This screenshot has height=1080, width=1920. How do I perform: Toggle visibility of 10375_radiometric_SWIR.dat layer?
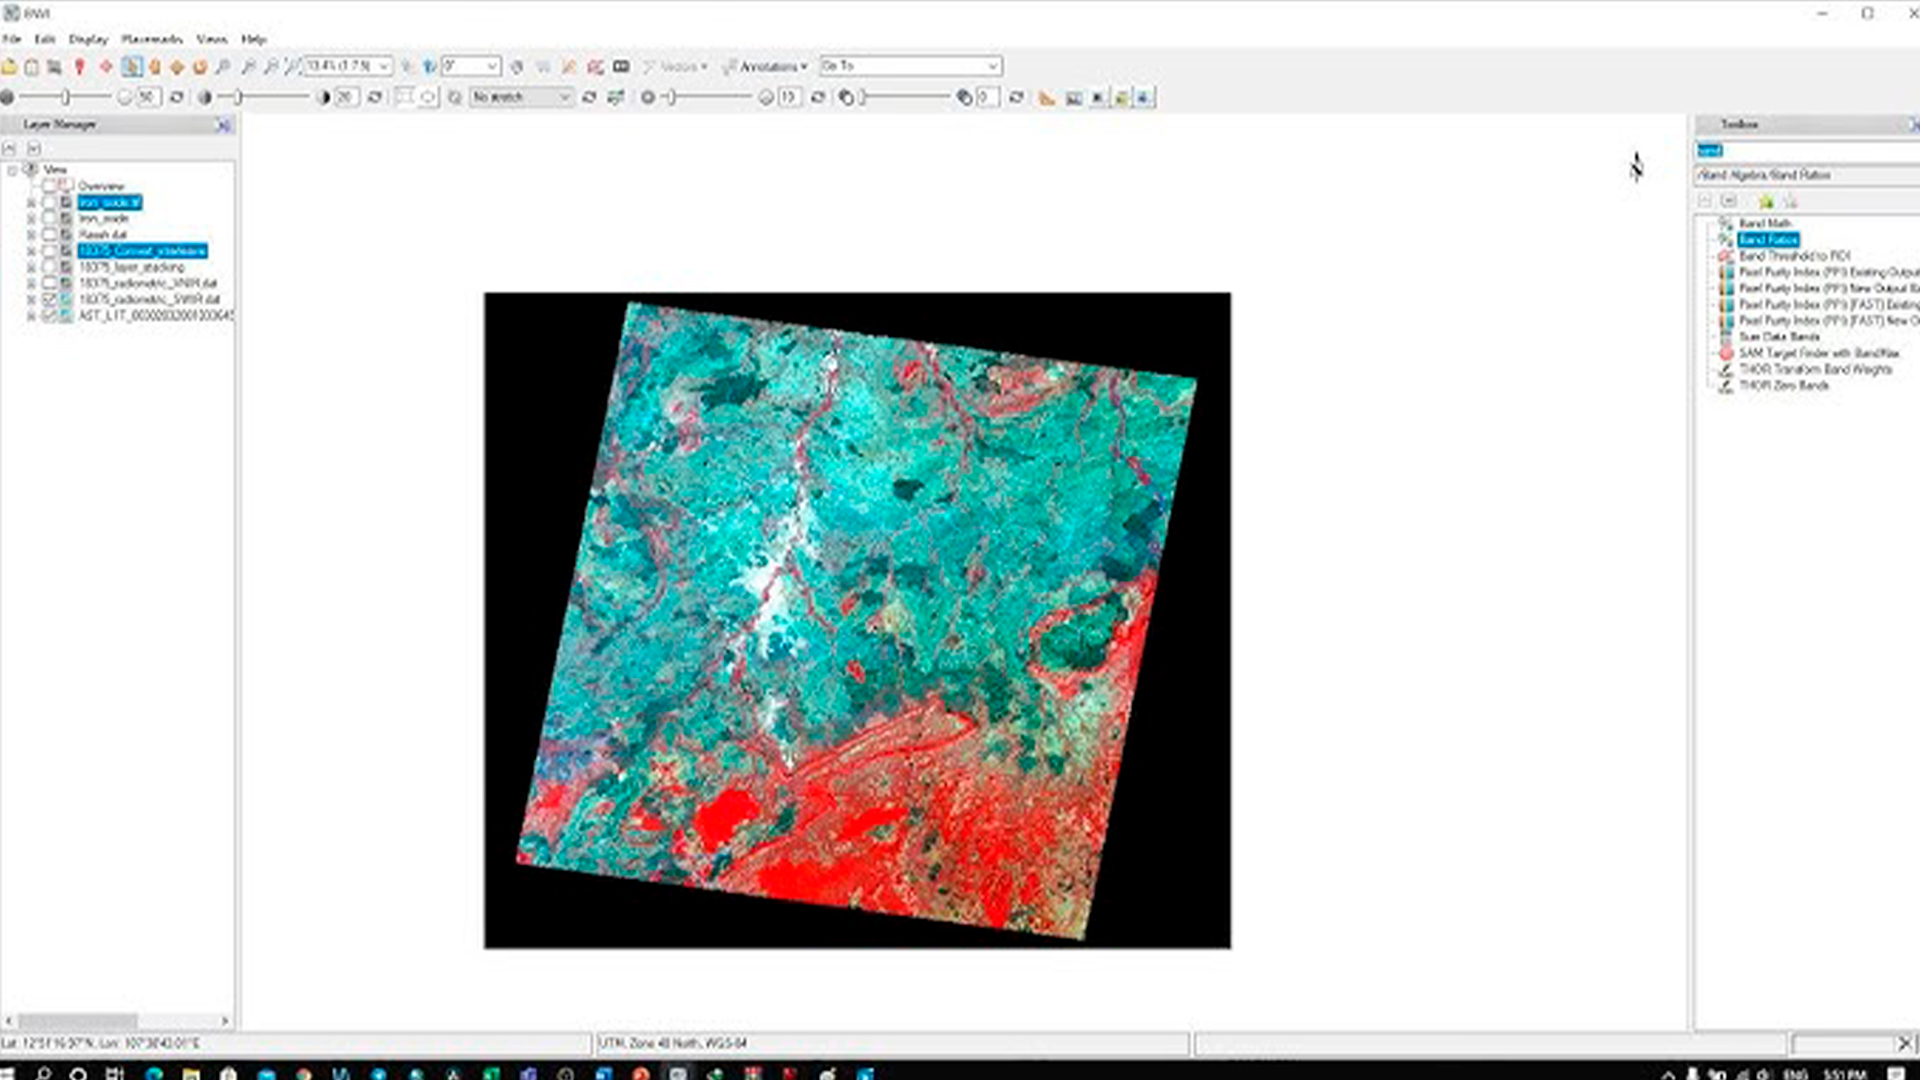click(x=49, y=299)
